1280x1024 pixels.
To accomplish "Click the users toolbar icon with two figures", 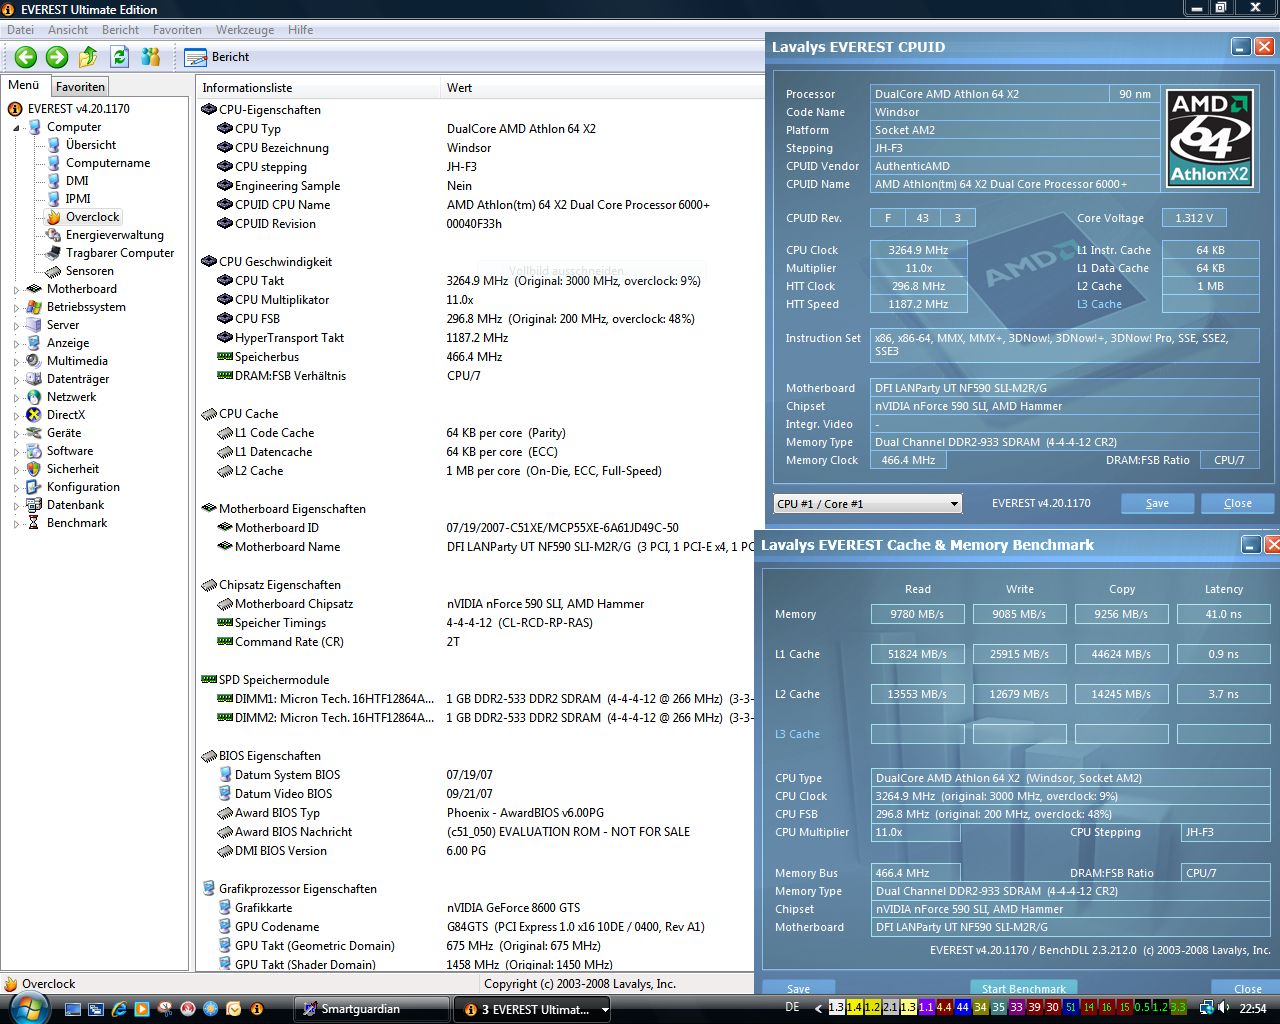I will (151, 57).
